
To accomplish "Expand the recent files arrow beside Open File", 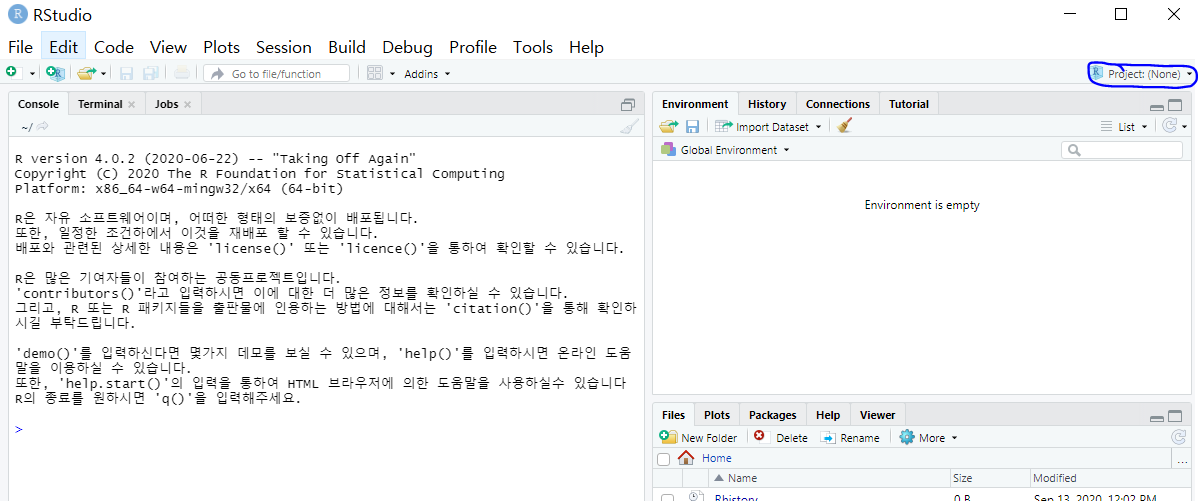I will coord(103,74).
